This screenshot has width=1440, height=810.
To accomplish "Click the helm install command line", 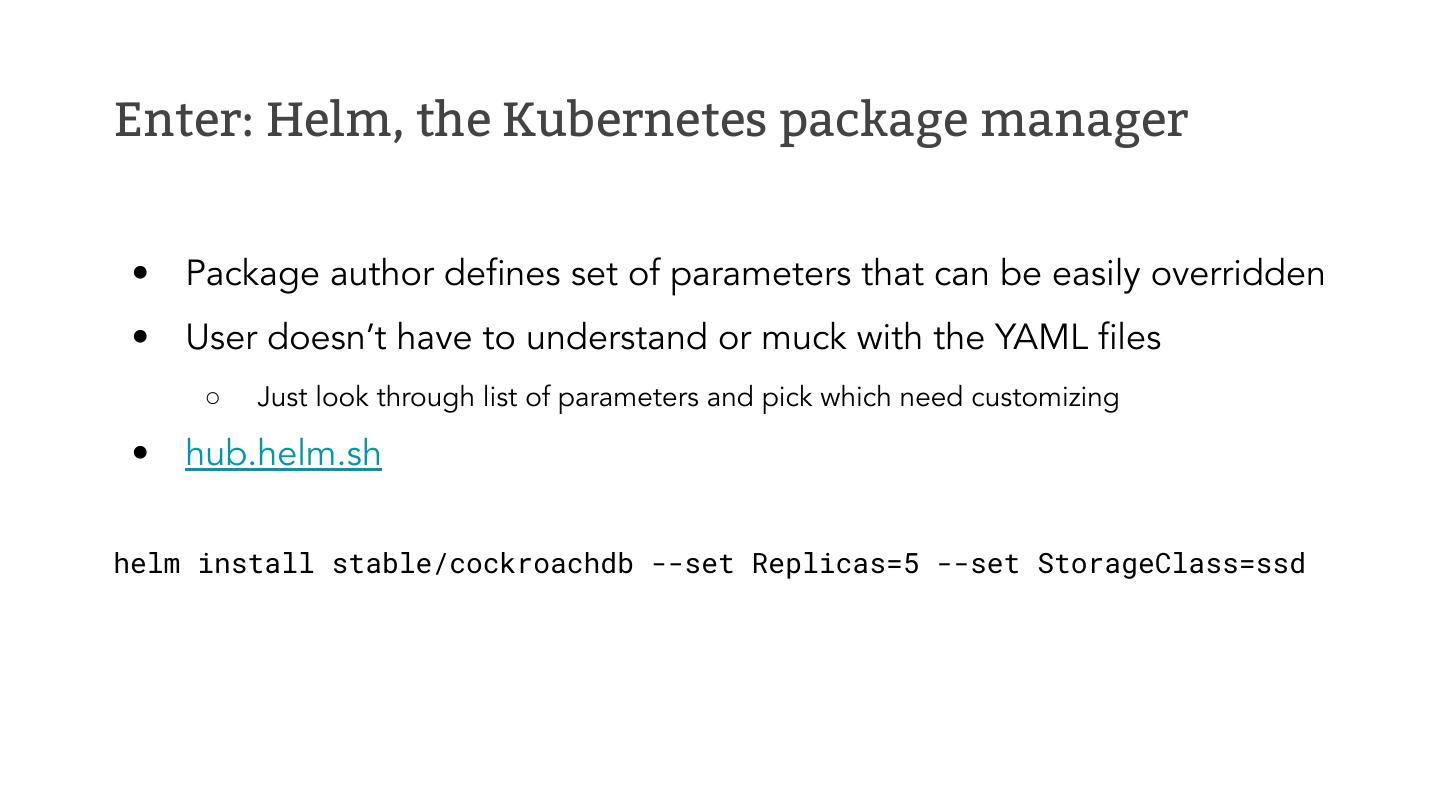I will tap(709, 564).
